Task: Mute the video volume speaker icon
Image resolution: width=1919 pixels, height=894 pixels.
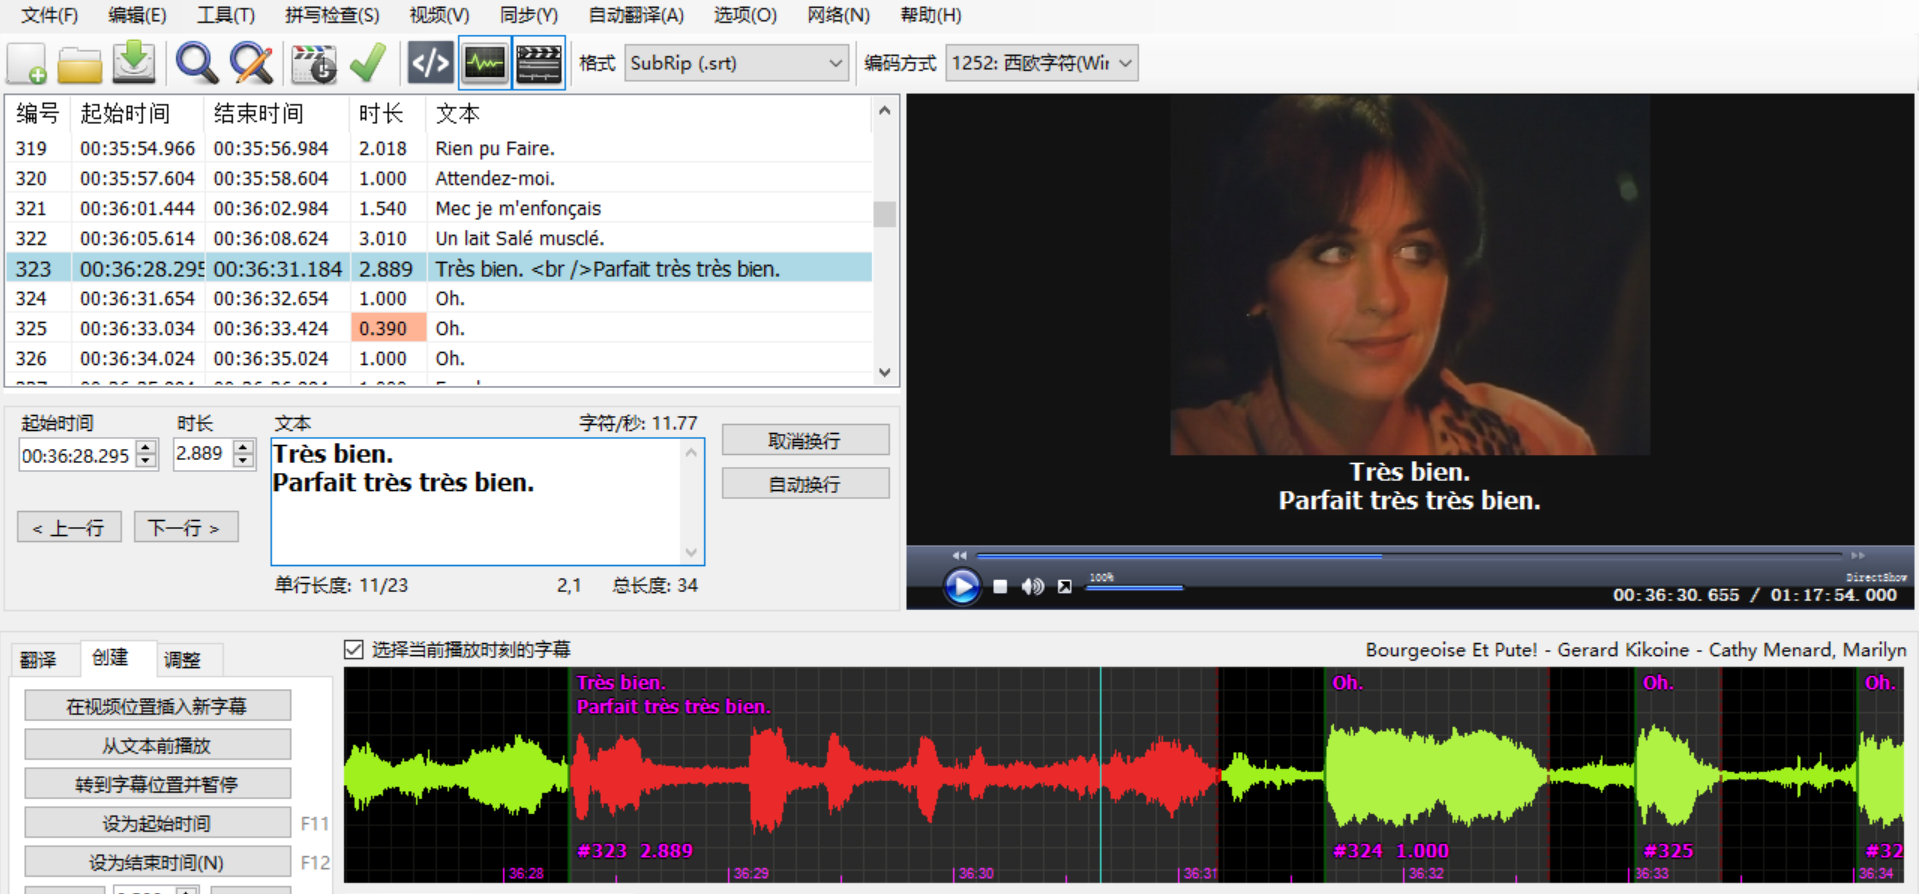Action: coord(1032,587)
